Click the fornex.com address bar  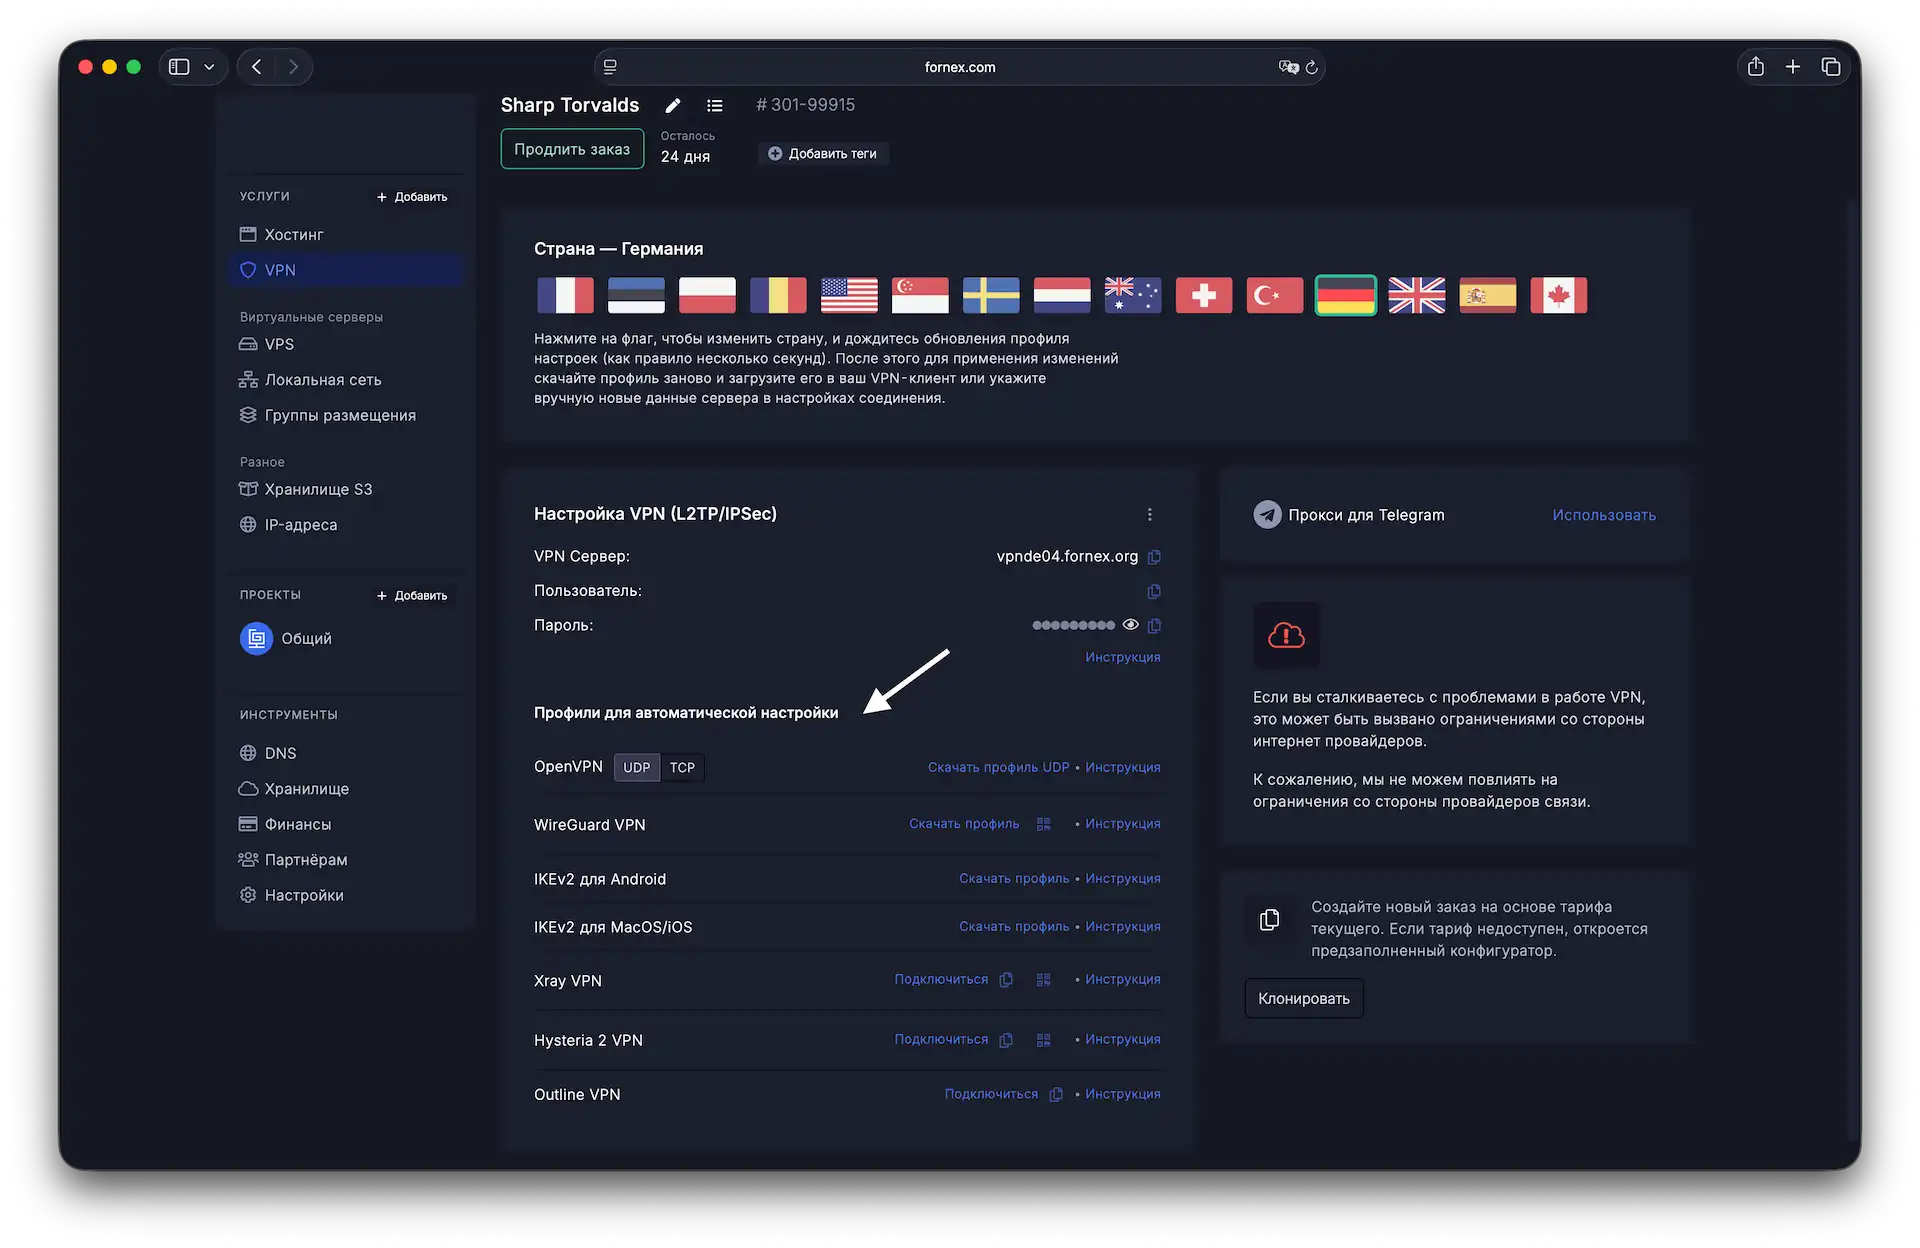click(959, 67)
